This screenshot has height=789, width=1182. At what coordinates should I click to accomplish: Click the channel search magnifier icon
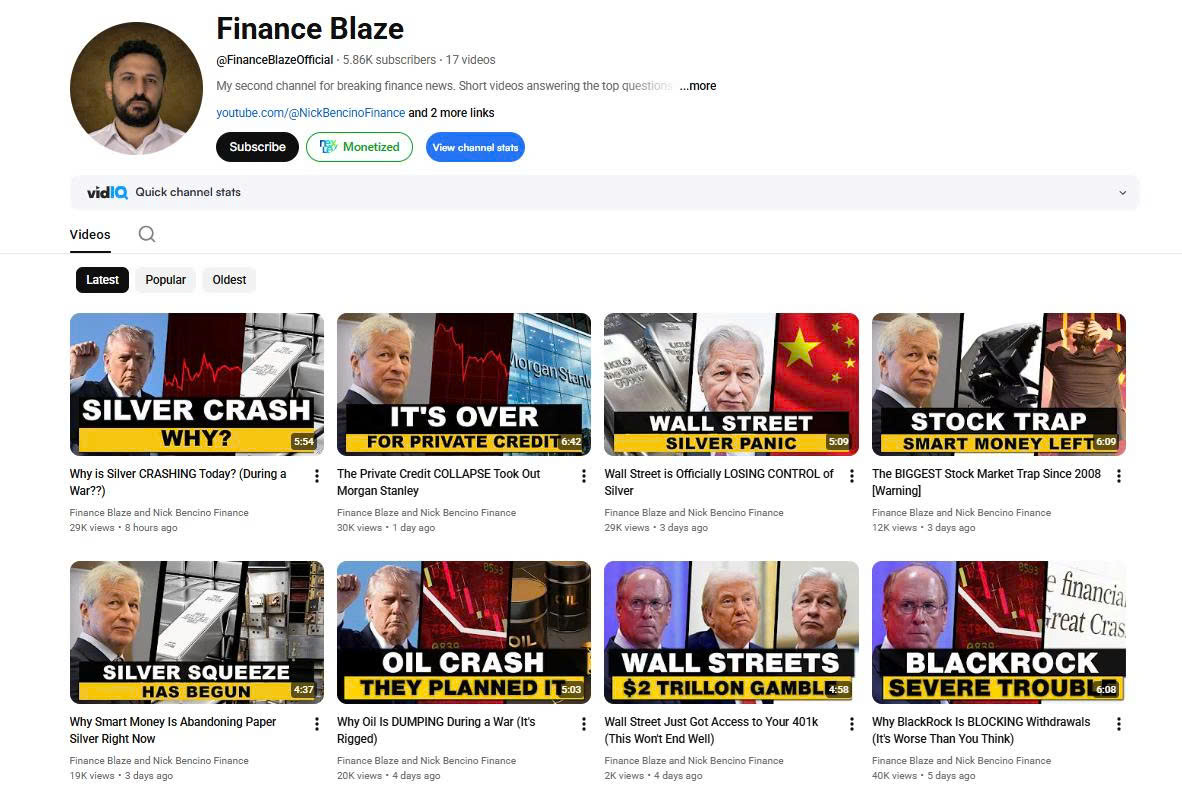coord(147,234)
